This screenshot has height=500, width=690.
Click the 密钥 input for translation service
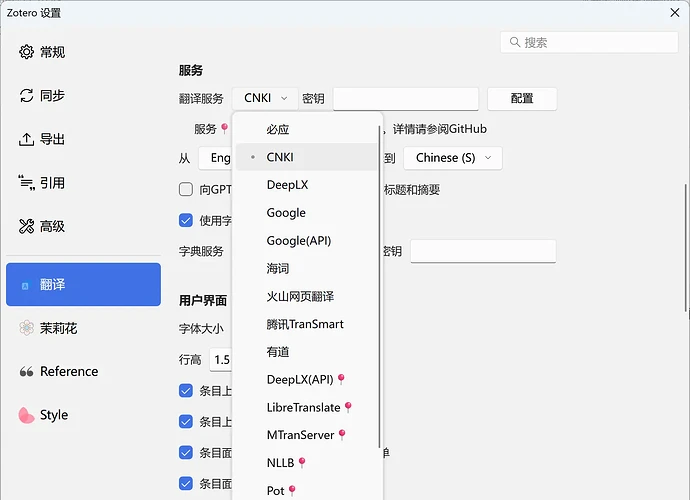[406, 99]
